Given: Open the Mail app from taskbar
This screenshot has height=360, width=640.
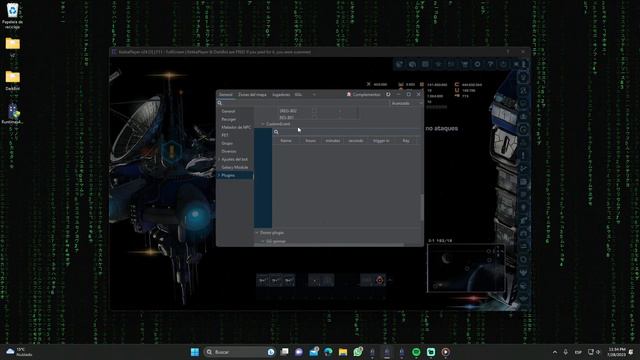Looking at the screenshot, I should 314,352.
